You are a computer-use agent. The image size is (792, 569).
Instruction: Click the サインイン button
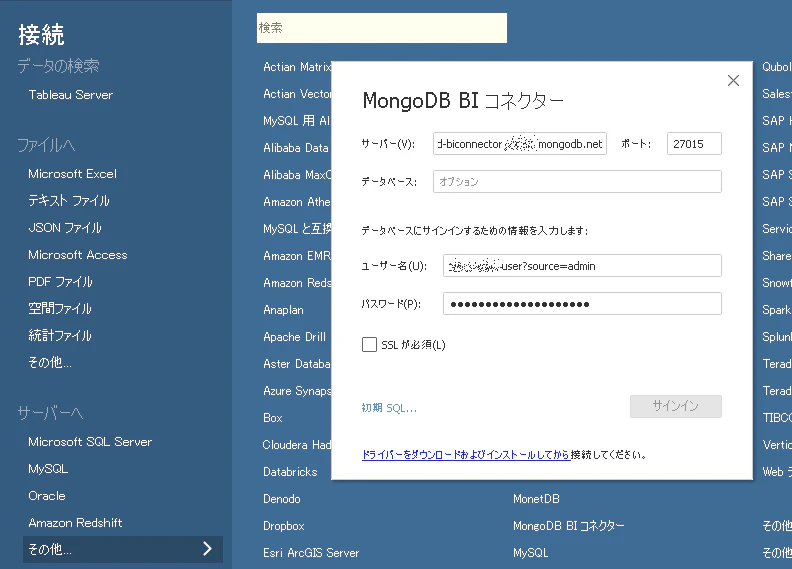pyautogui.click(x=675, y=406)
